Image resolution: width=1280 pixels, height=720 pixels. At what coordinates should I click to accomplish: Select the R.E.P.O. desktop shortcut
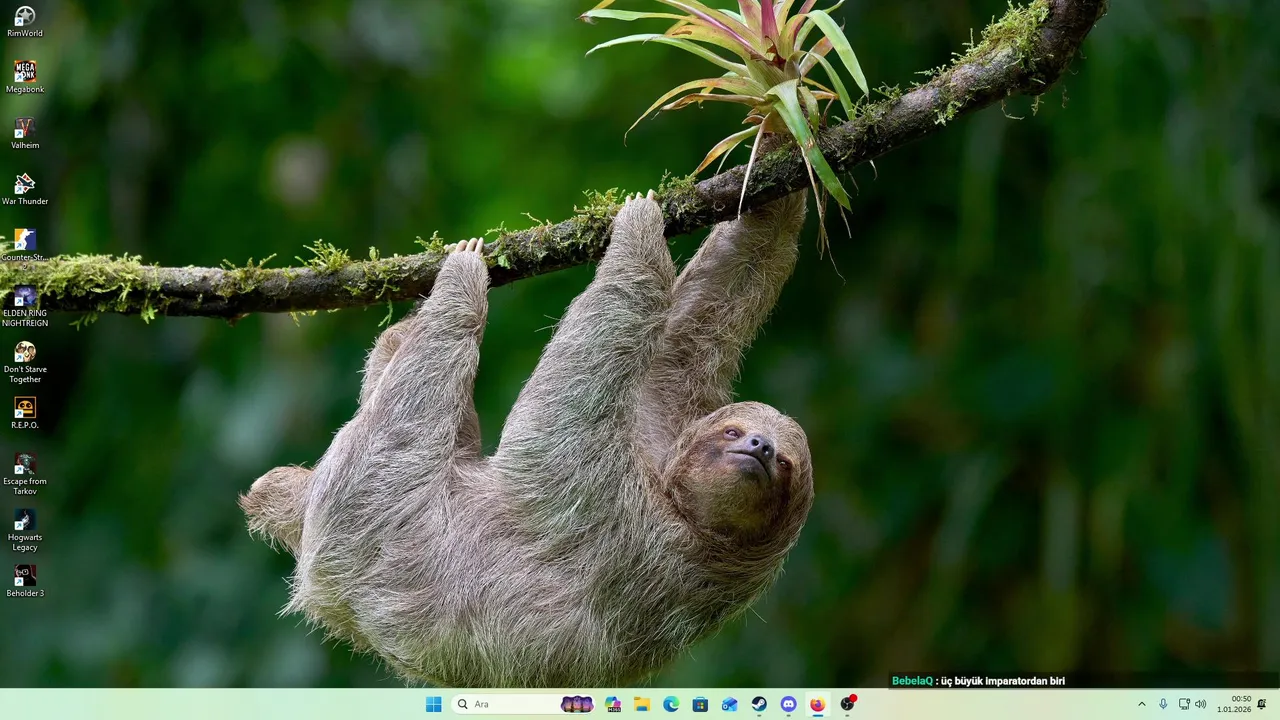coord(25,413)
